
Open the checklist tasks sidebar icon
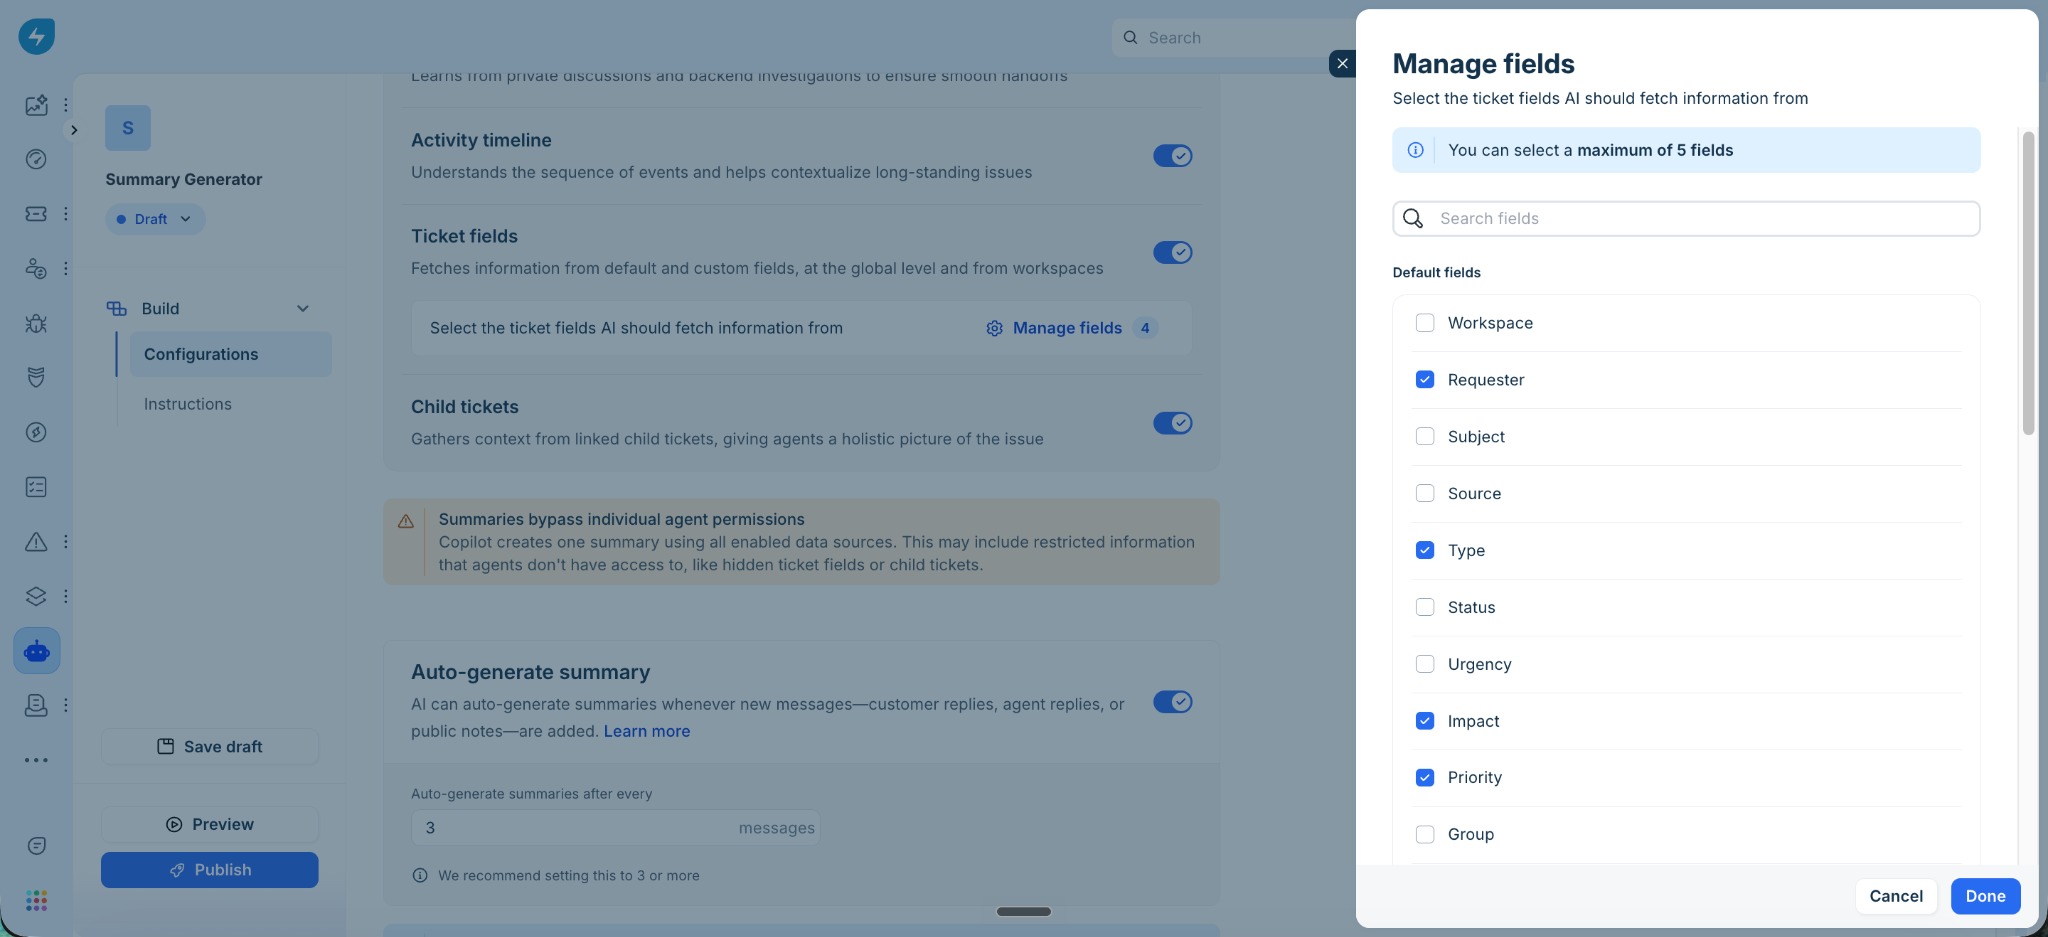pyautogui.click(x=36, y=487)
